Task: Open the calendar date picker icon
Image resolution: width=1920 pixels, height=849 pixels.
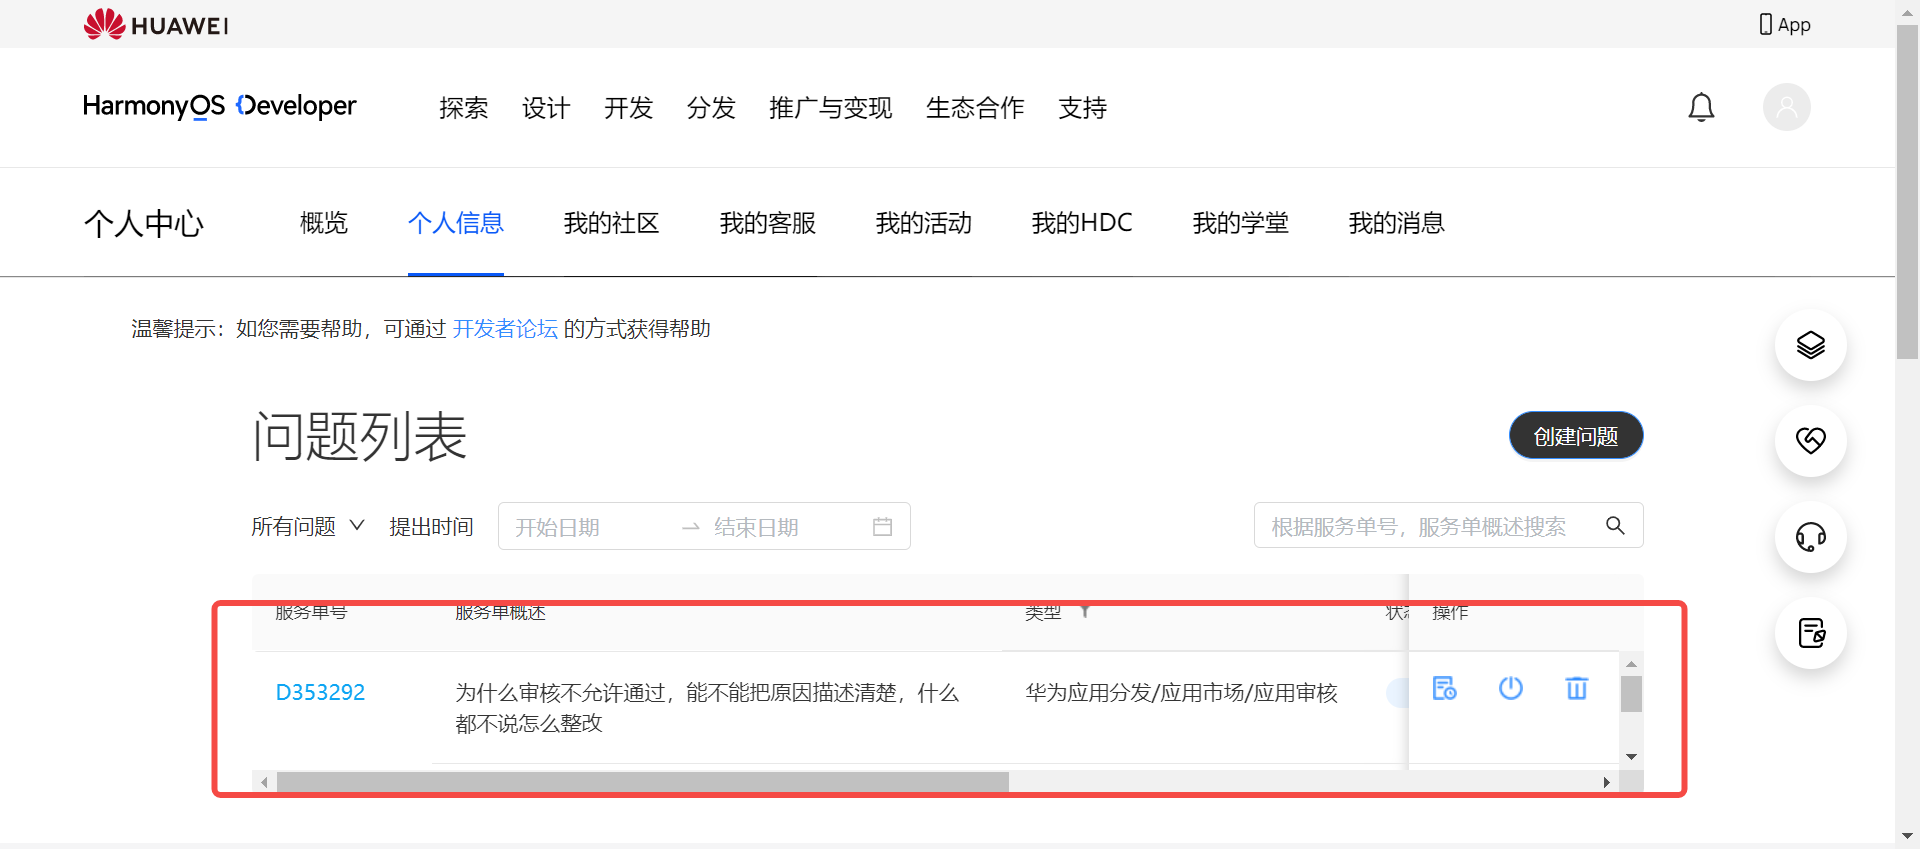Action: (x=882, y=526)
